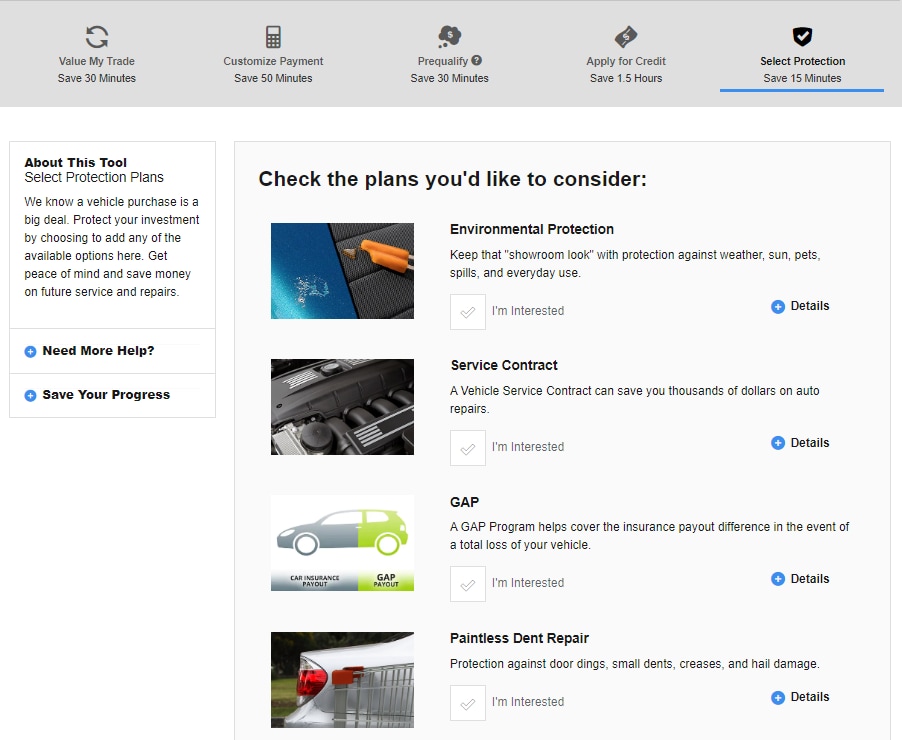The height and width of the screenshot is (740, 902).
Task: Click 'Save 1.5 Hours' text
Action: tap(626, 78)
